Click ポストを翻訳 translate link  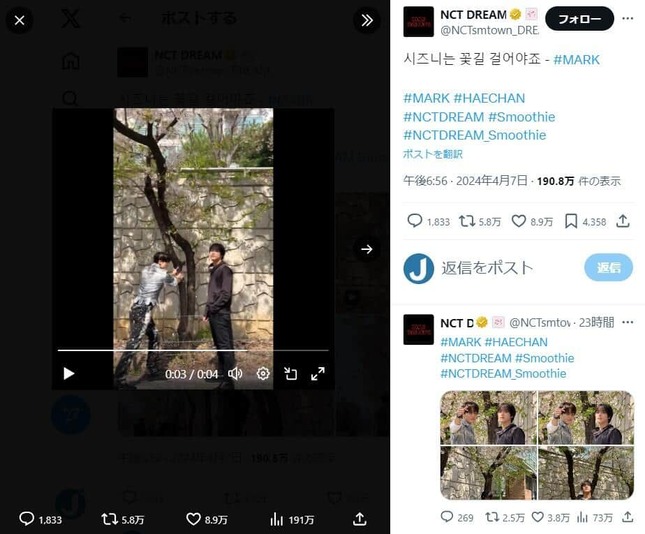[433, 154]
